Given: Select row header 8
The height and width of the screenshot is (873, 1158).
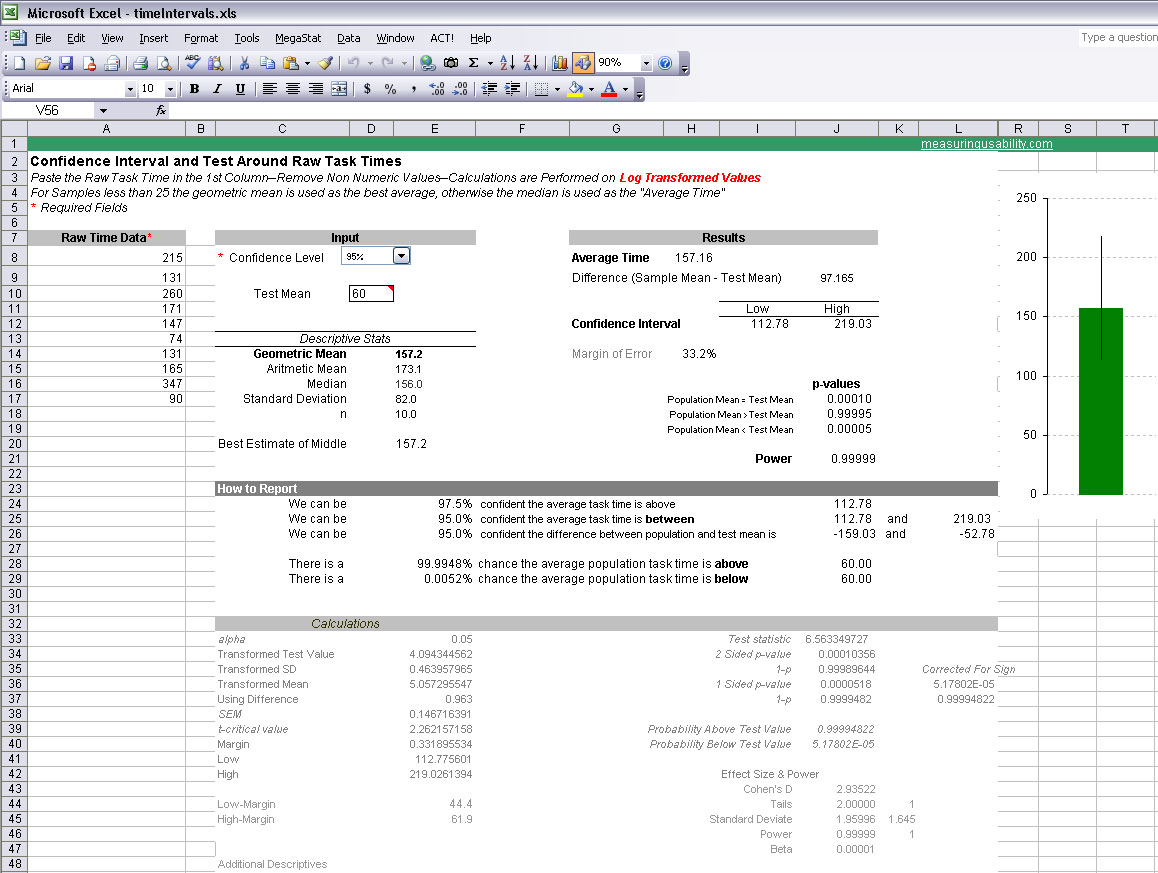Looking at the screenshot, I should tap(14, 257).
